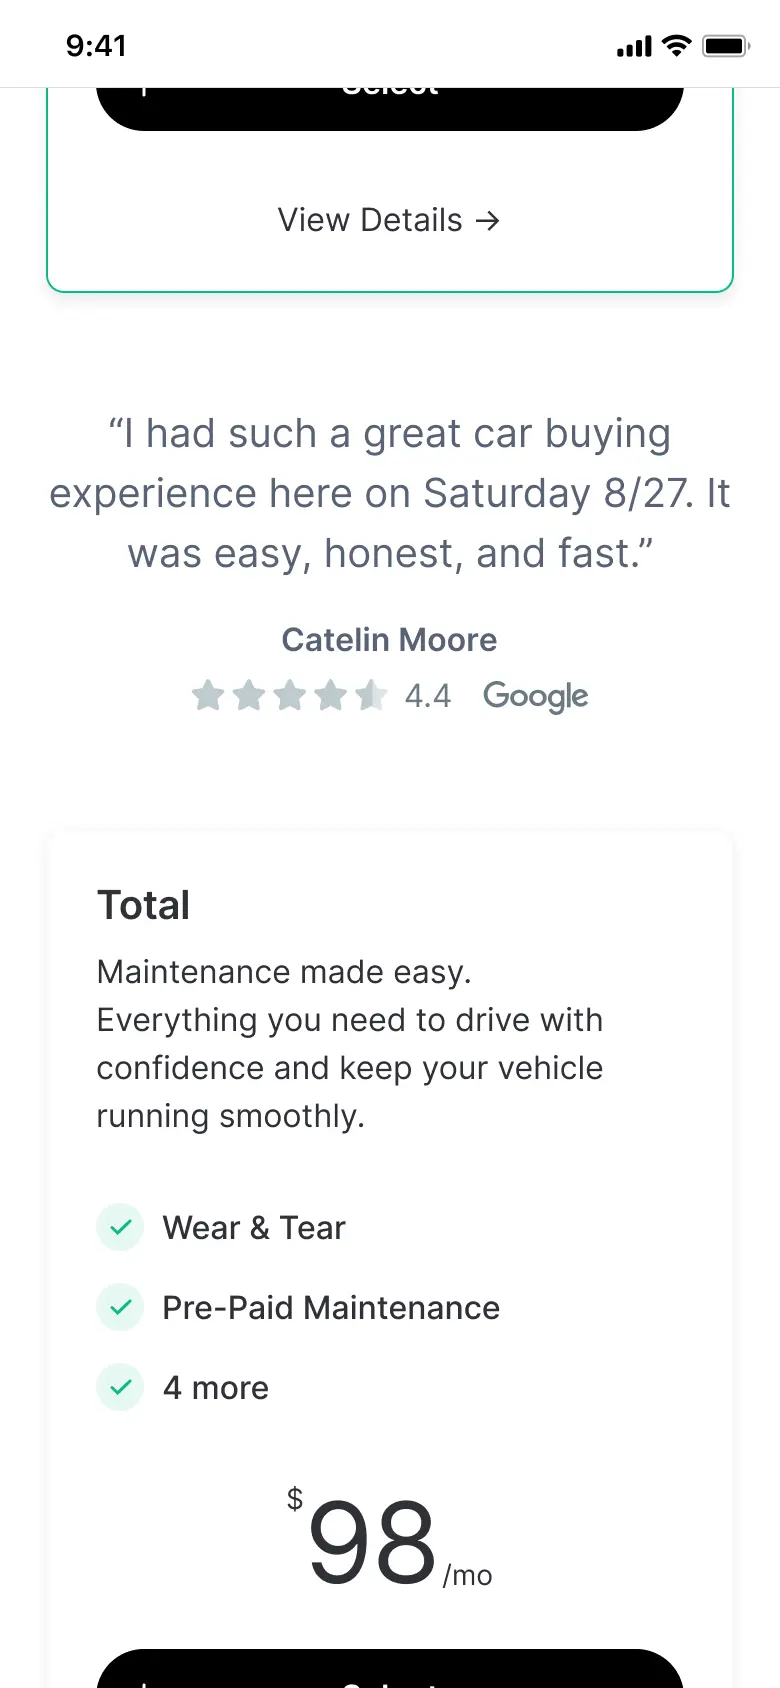Click the first rating star
This screenshot has height=1688, width=780.
click(208, 695)
